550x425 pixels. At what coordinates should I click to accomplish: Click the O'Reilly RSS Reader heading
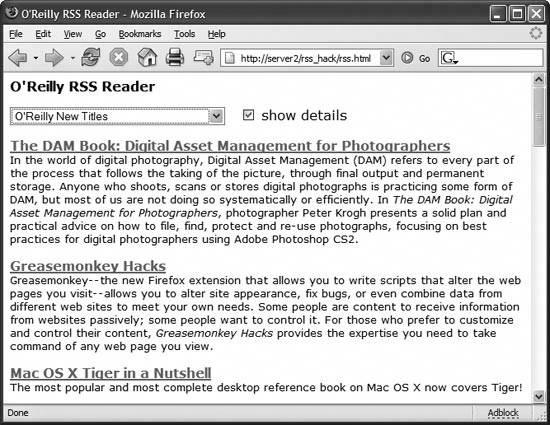click(82, 87)
